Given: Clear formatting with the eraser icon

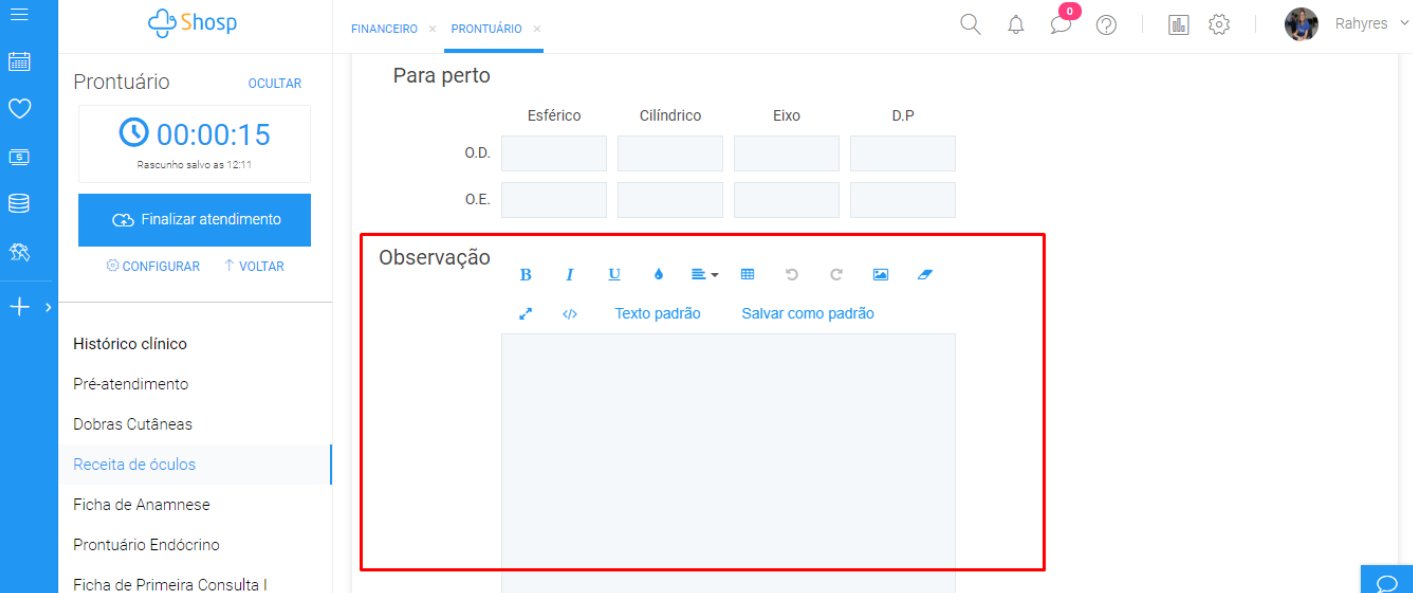Looking at the screenshot, I should (x=924, y=275).
